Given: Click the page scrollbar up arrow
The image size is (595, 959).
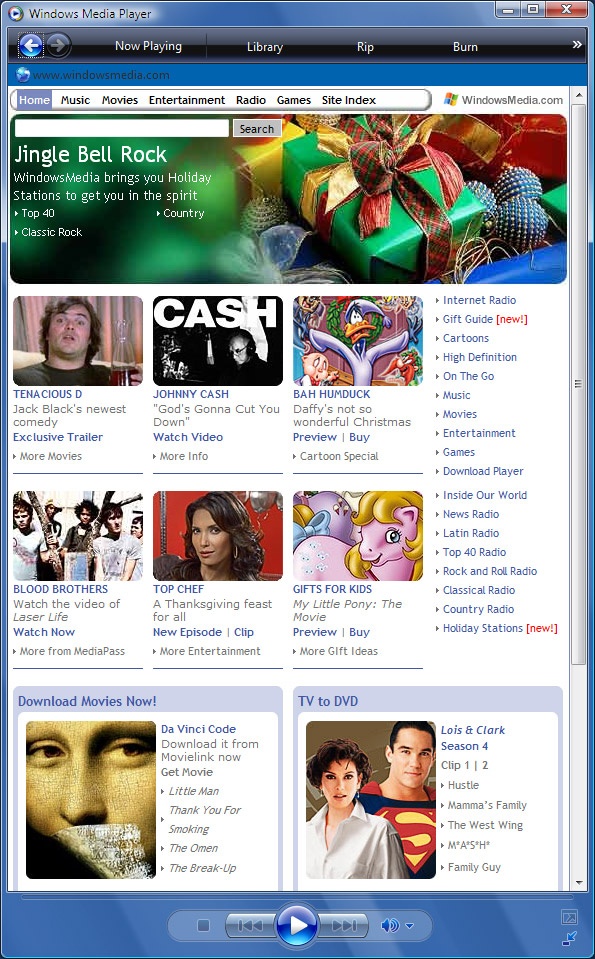Looking at the screenshot, I should (x=578, y=95).
